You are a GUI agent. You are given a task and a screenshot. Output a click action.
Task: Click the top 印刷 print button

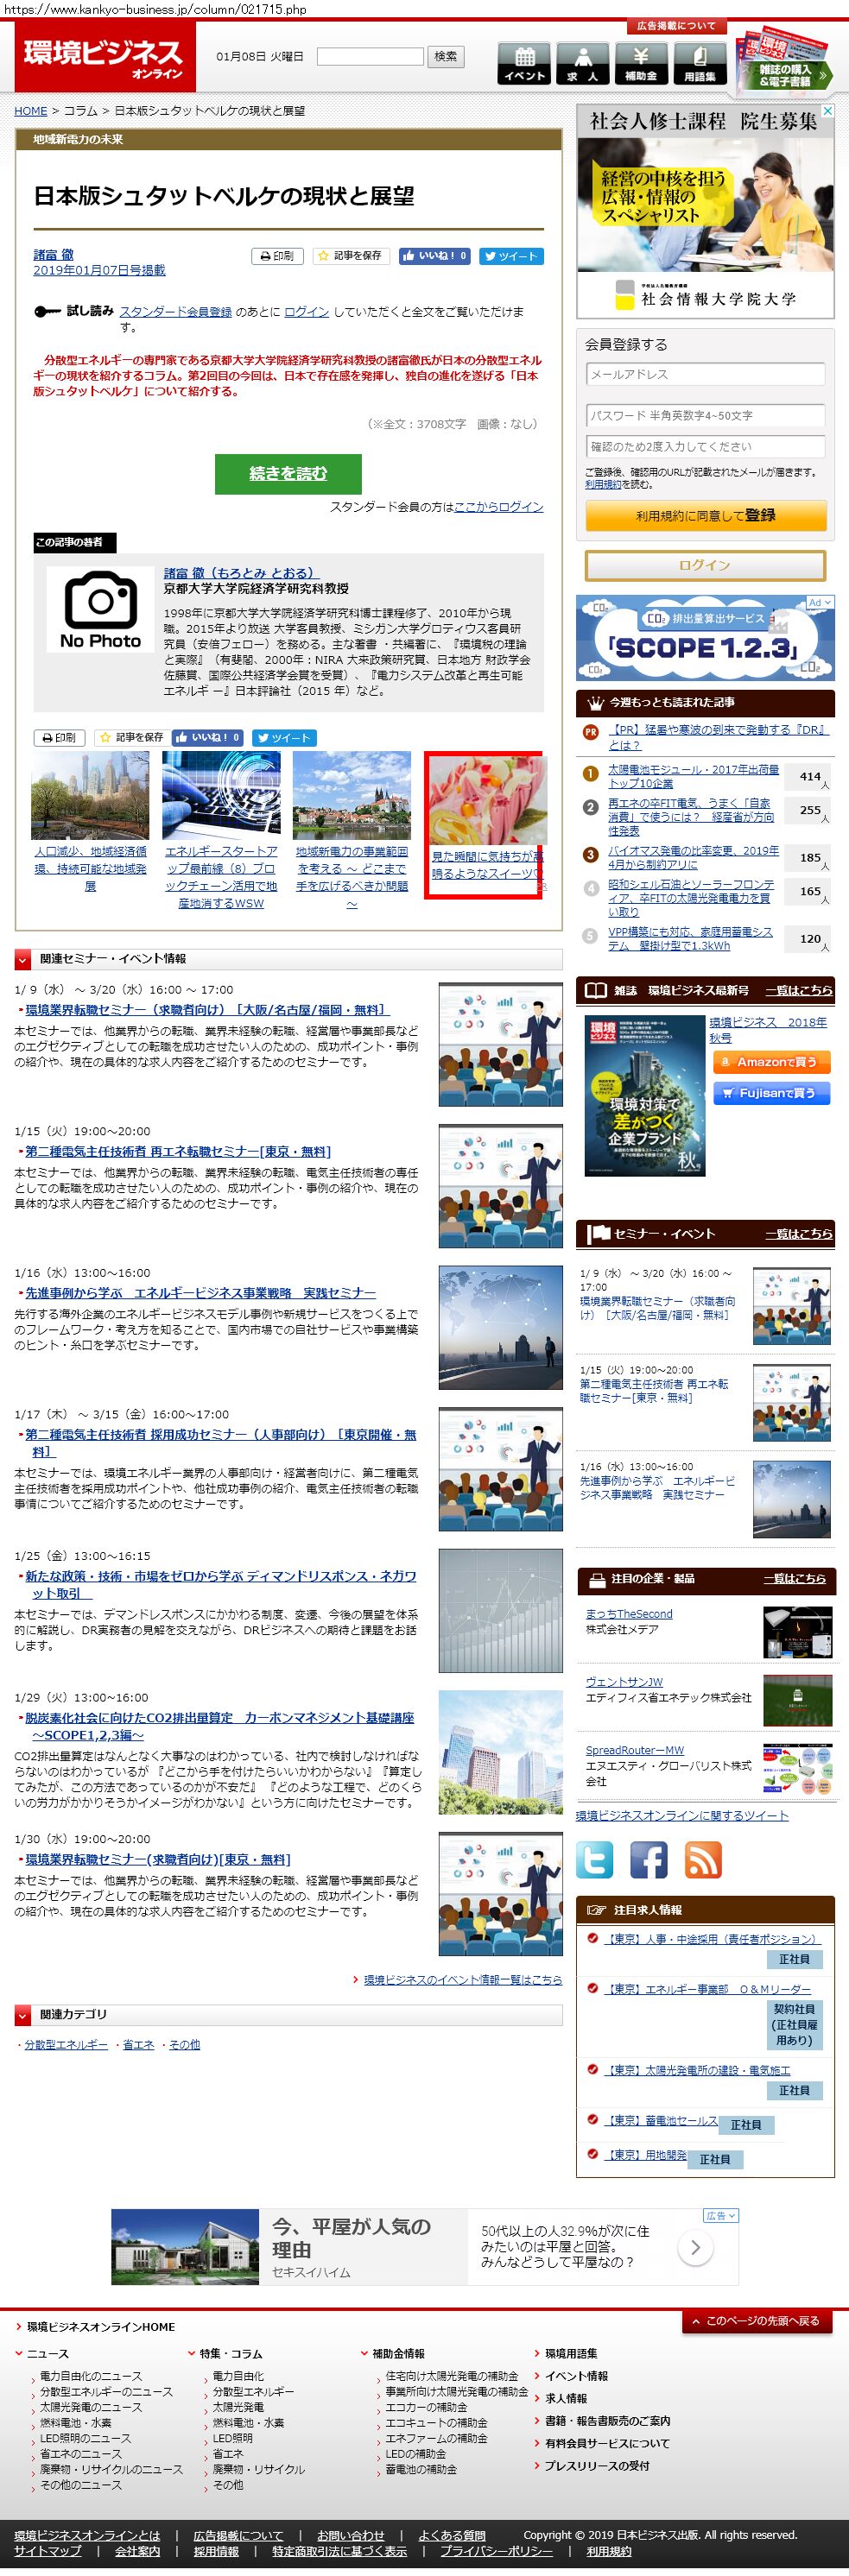tap(276, 256)
